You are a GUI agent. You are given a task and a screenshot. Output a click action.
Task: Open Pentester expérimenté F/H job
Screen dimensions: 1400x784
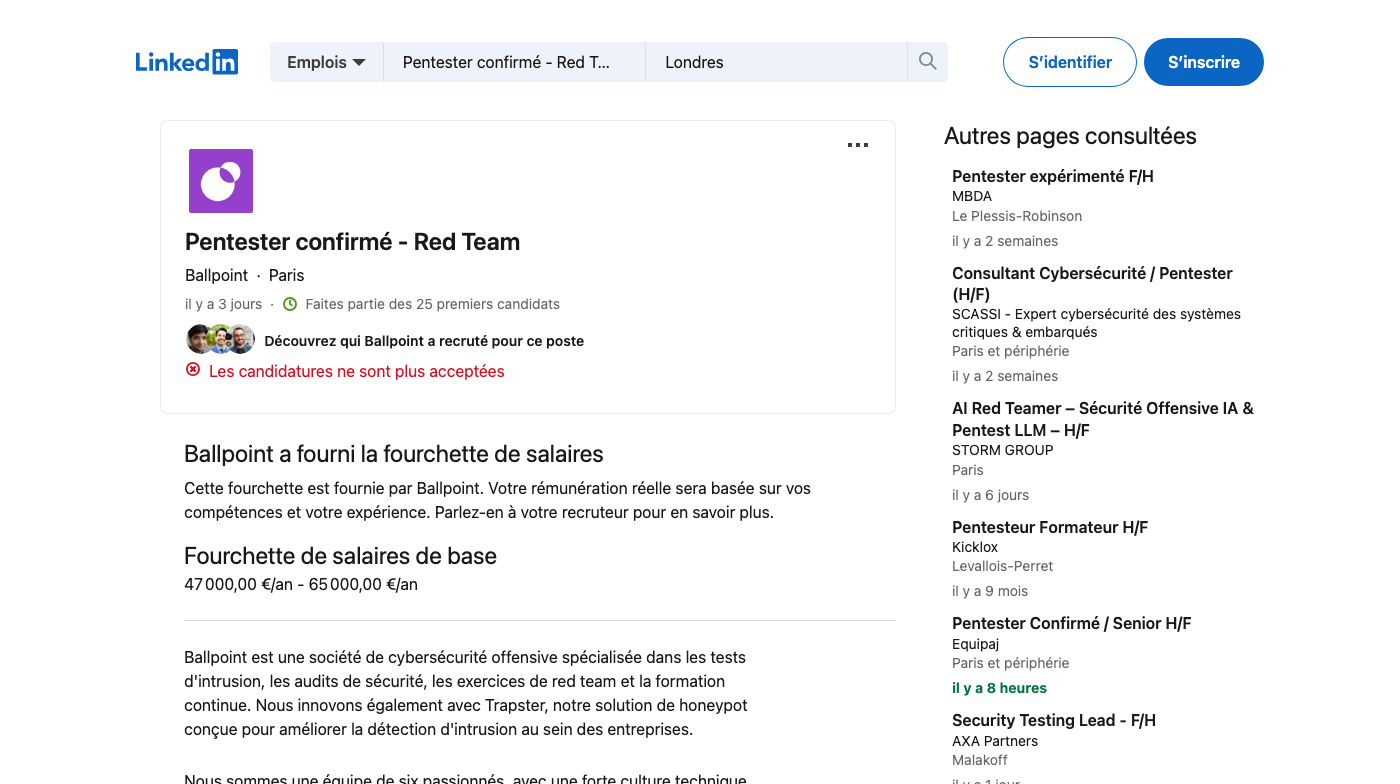(1053, 176)
